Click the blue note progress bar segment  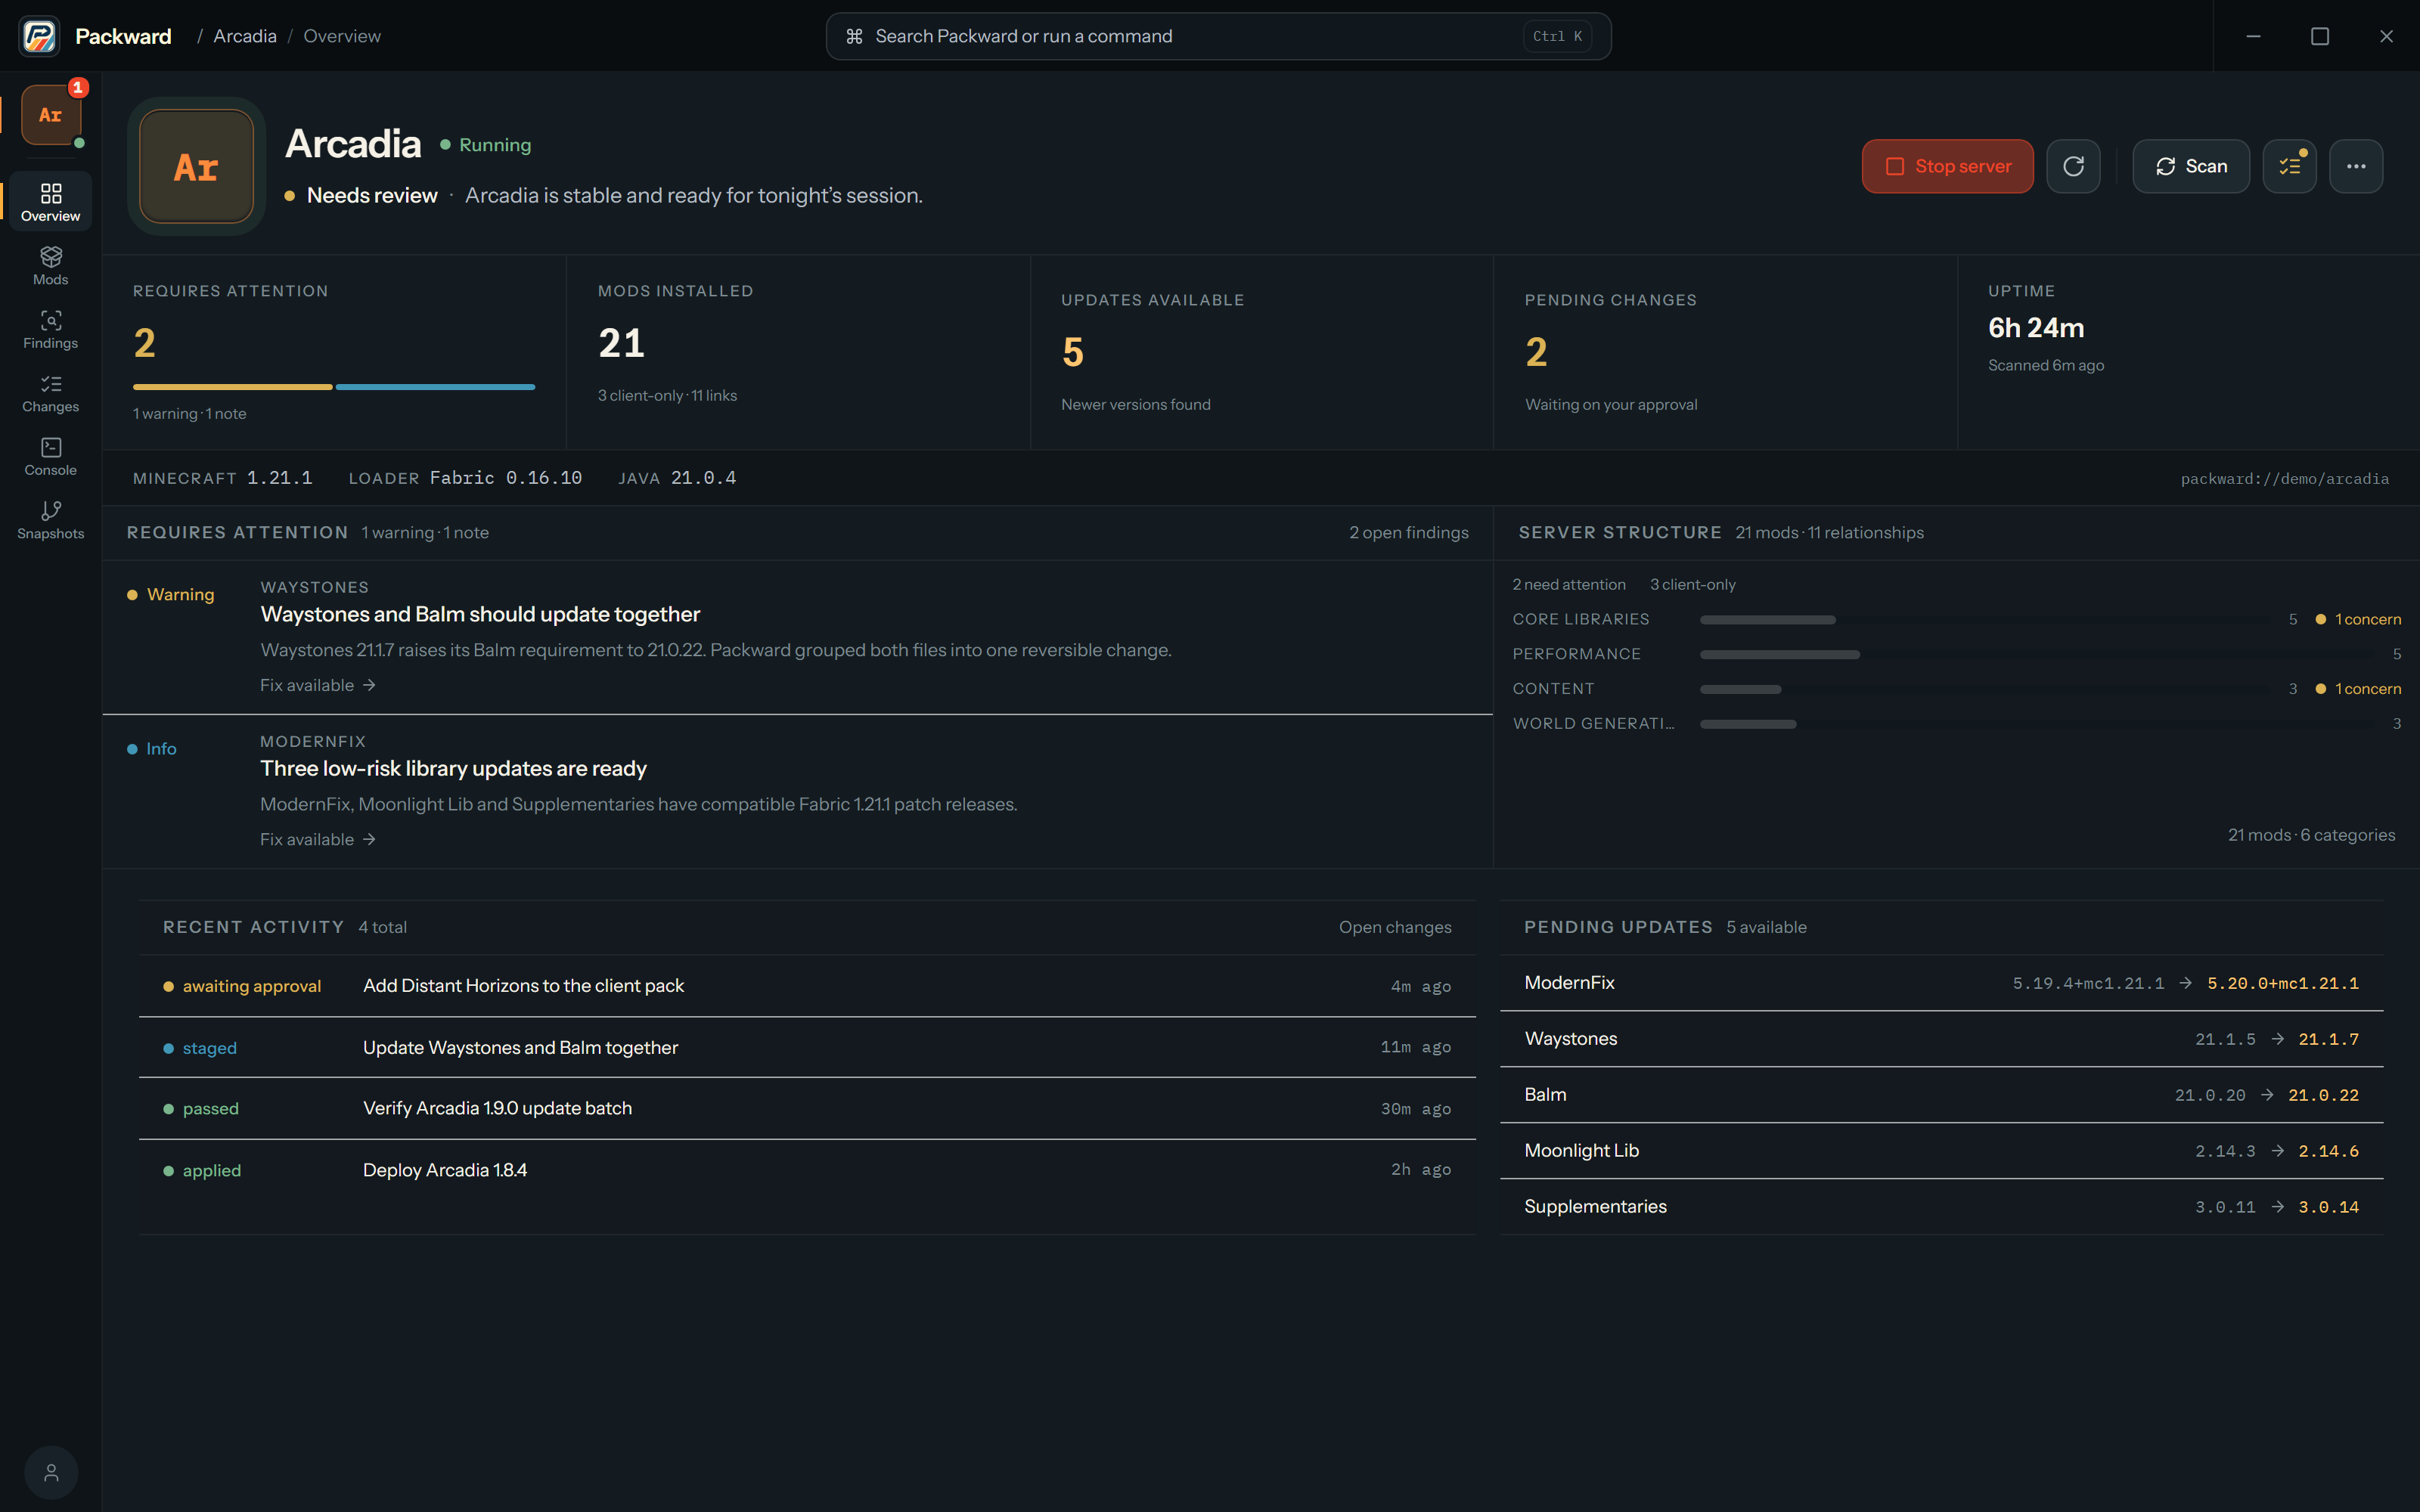click(435, 387)
